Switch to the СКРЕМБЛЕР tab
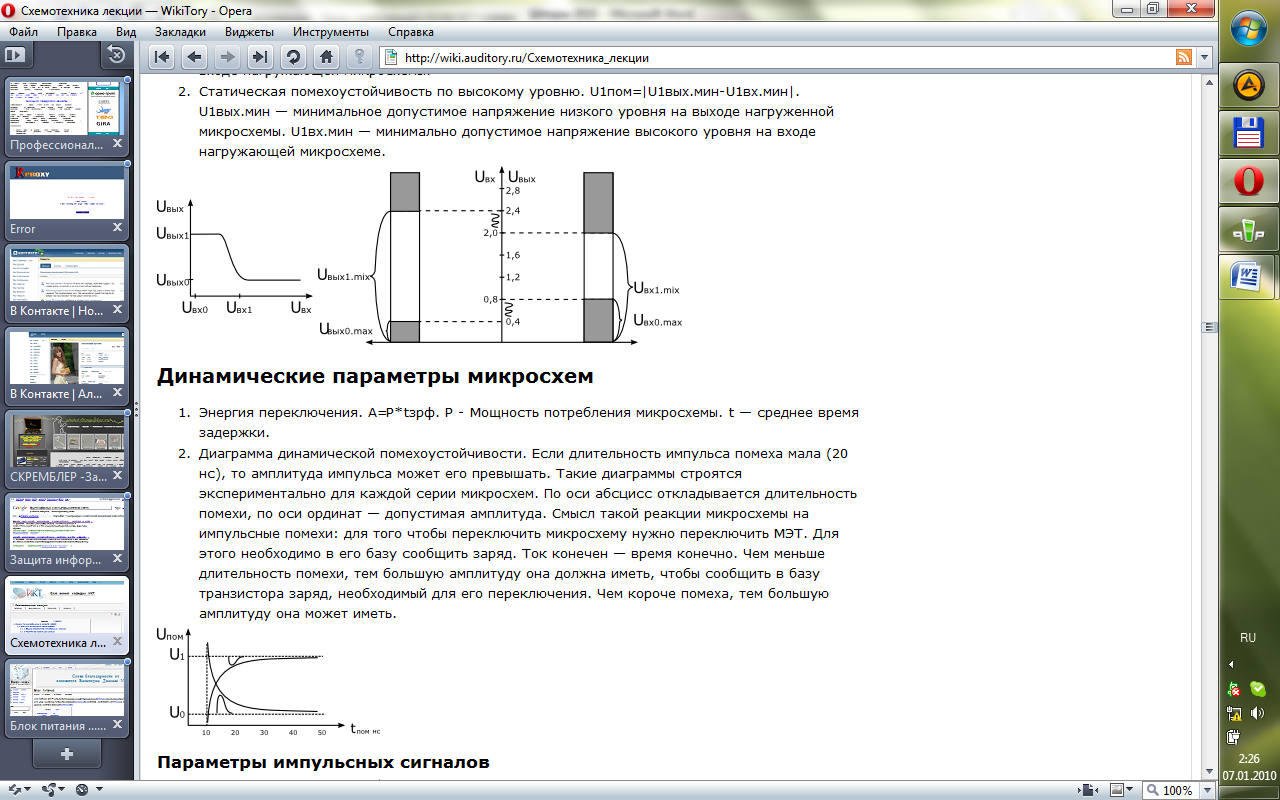Screen dimensions: 1280x800 click(x=66, y=448)
